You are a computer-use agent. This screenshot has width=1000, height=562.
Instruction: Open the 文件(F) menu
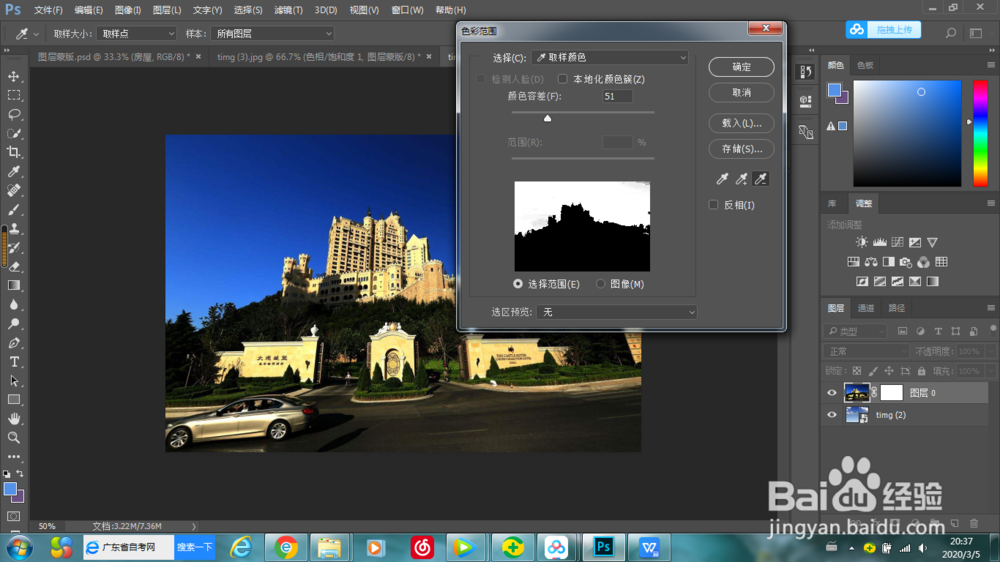pyautogui.click(x=48, y=10)
